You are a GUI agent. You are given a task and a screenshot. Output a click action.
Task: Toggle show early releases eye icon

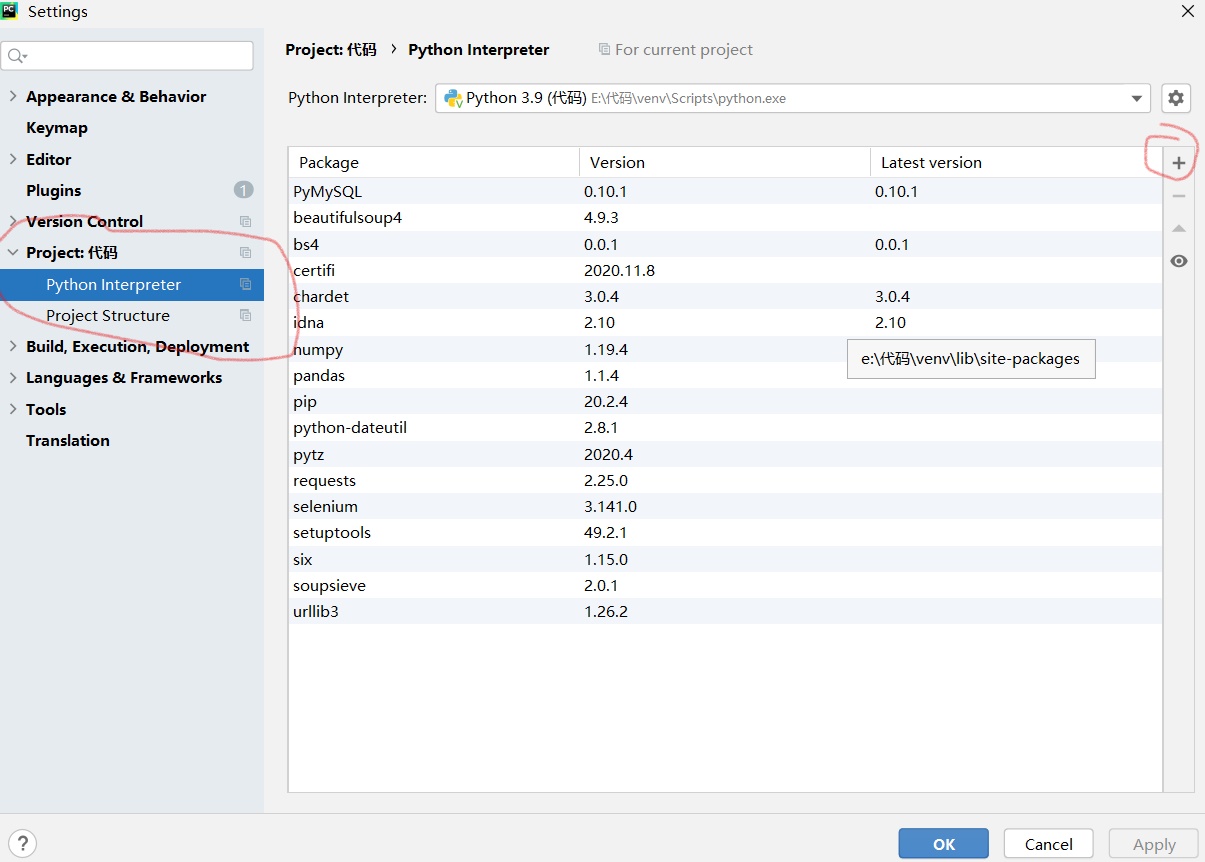coord(1179,261)
